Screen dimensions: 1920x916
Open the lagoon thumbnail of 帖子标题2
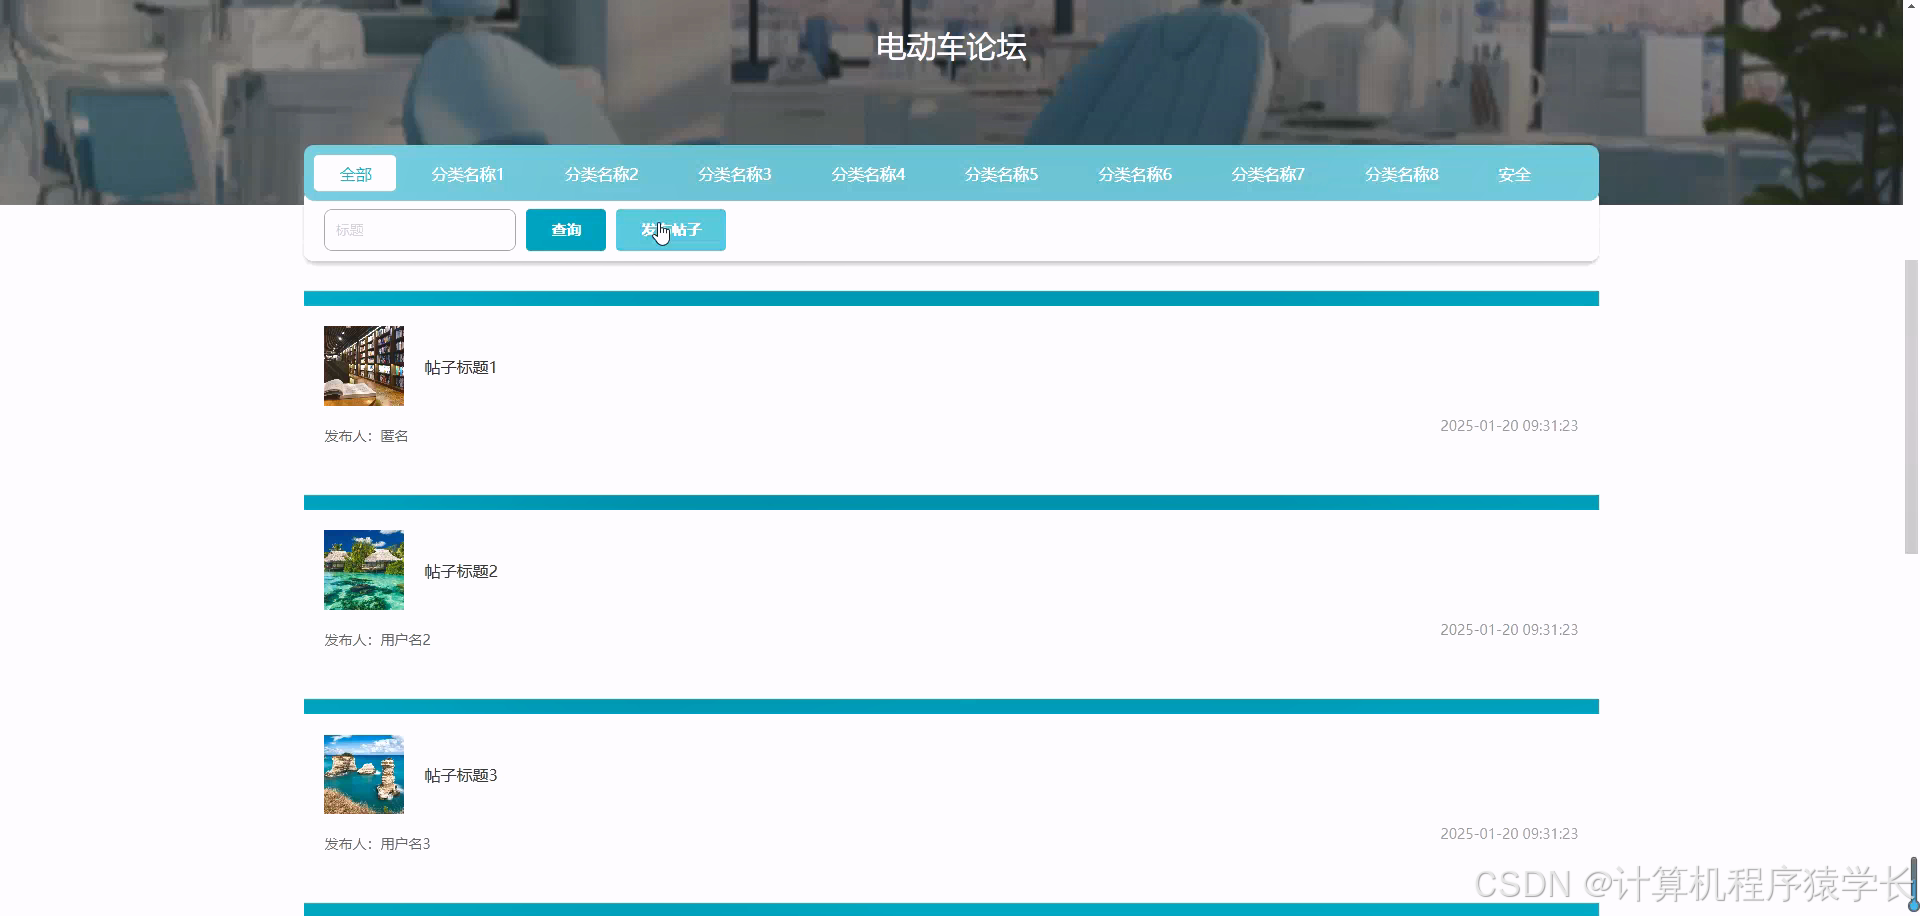point(364,570)
